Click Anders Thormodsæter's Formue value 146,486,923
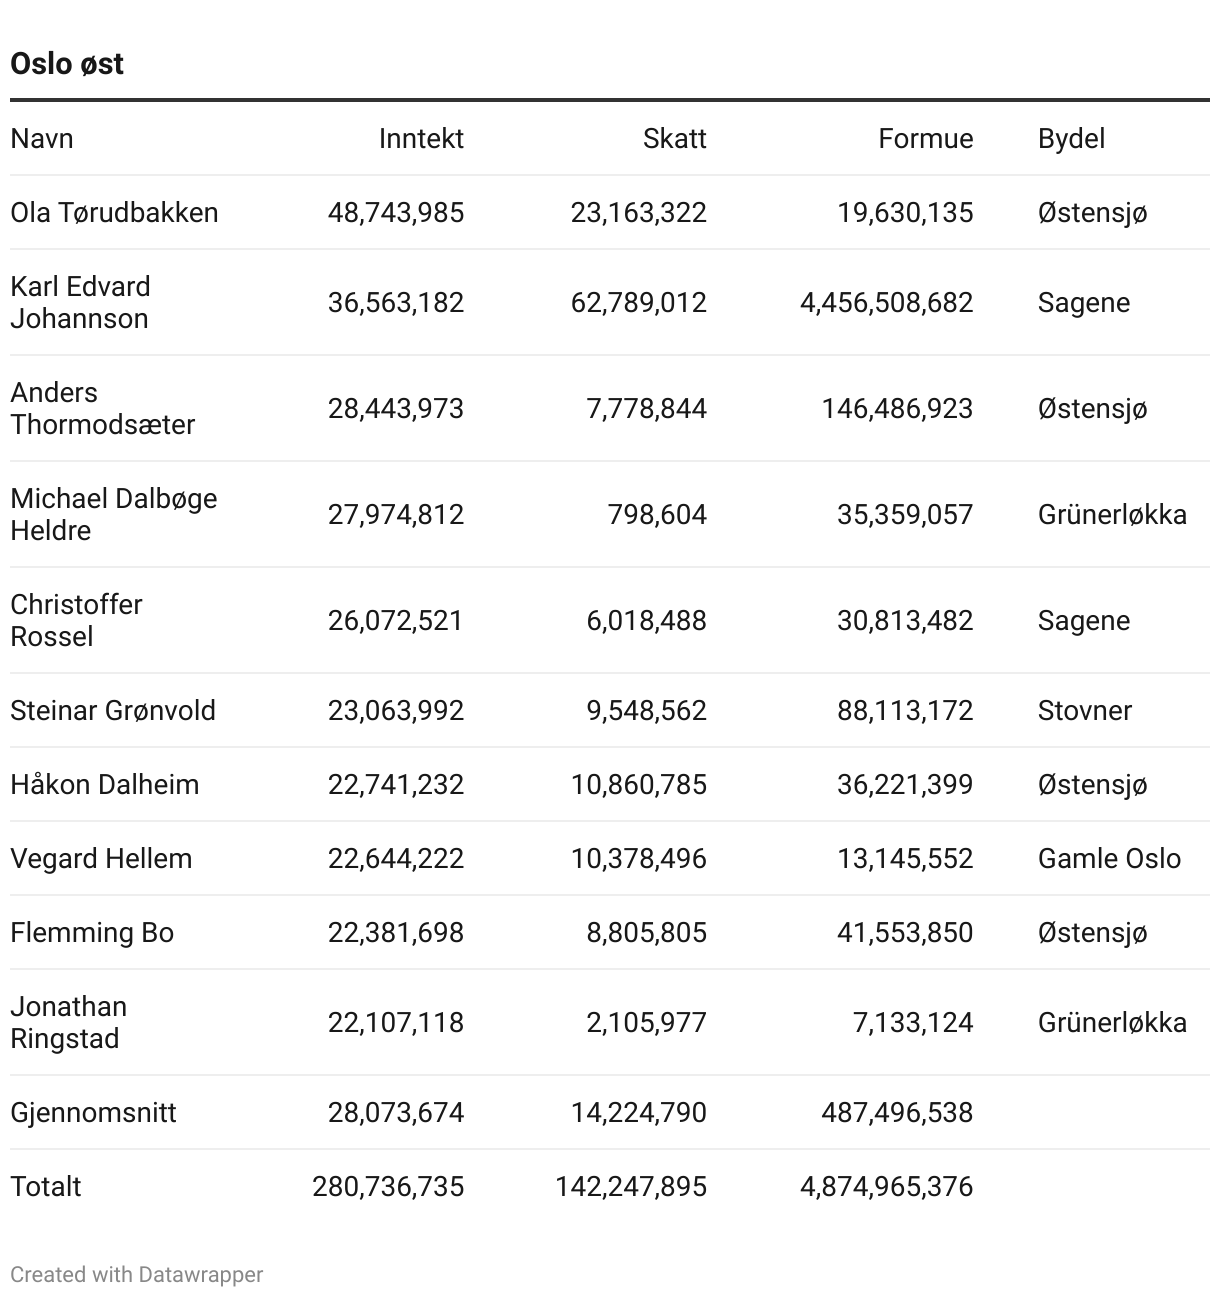The height and width of the screenshot is (1298, 1220). click(x=897, y=408)
